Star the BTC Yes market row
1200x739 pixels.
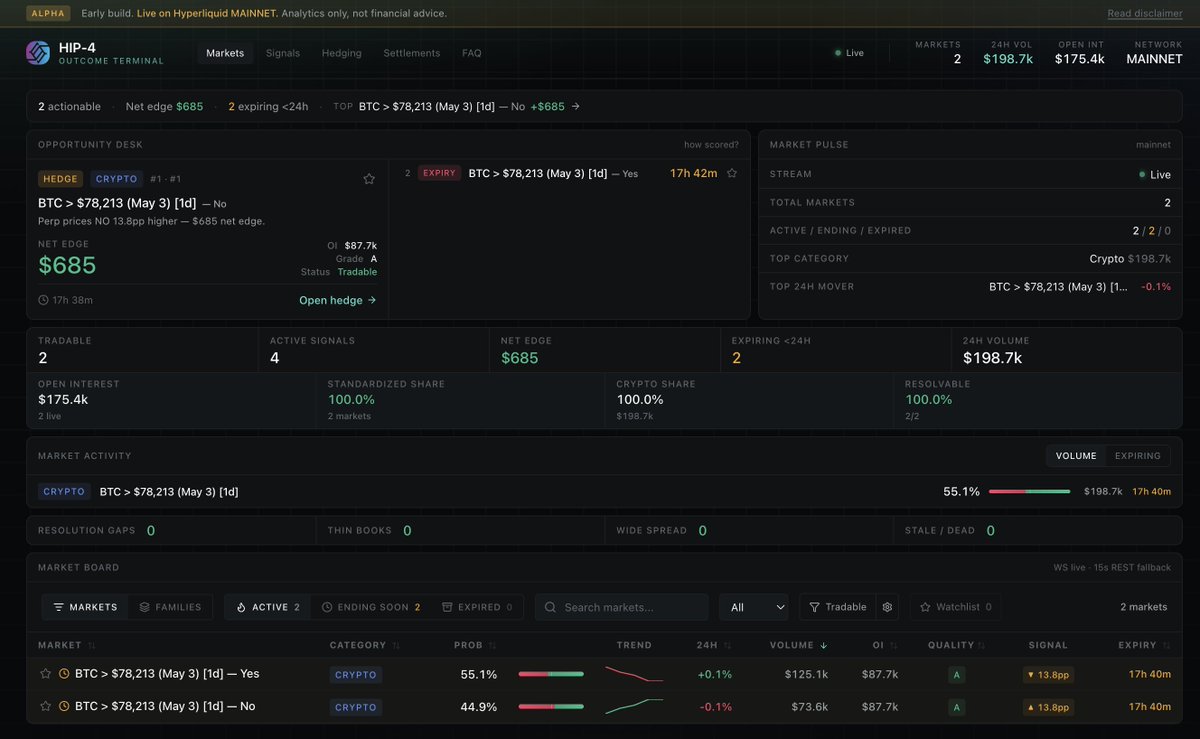click(45, 674)
